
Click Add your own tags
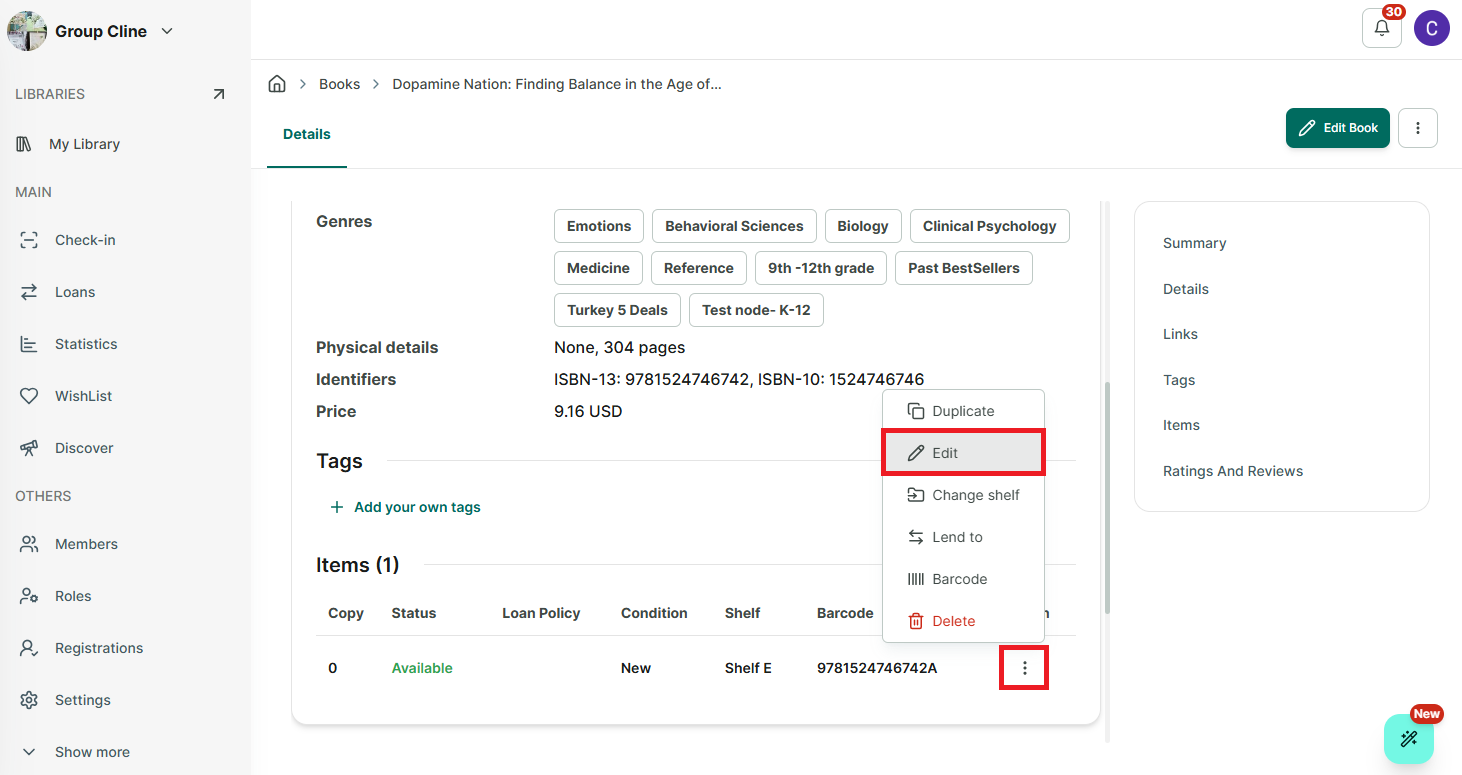click(406, 507)
